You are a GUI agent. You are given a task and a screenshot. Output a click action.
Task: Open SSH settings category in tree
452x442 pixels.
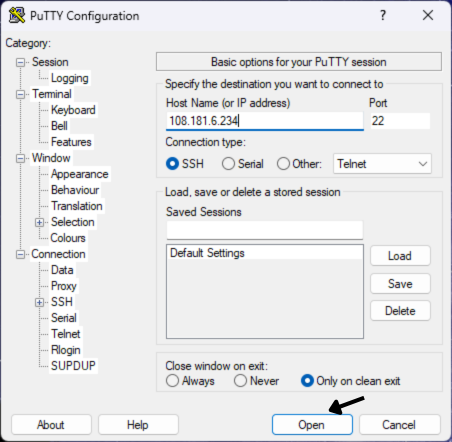tap(62, 302)
